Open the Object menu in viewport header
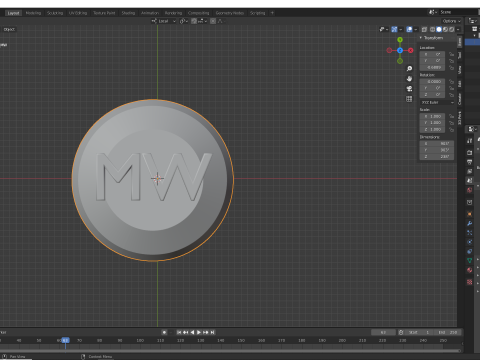 pyautogui.click(x=9, y=29)
